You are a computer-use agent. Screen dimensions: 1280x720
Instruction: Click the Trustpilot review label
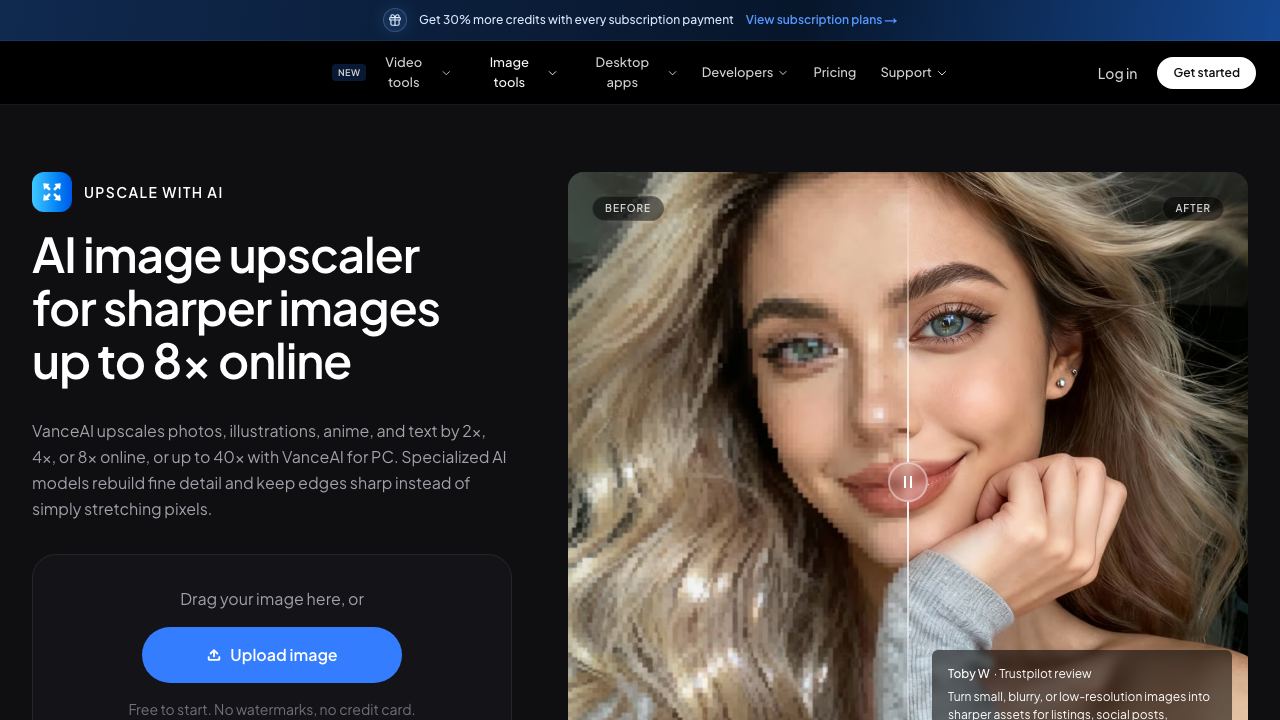1045,674
